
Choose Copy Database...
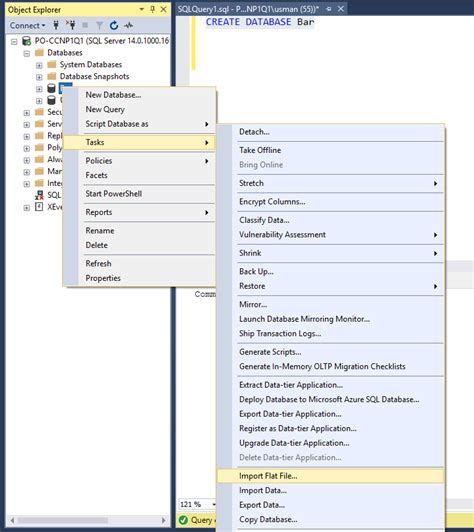click(330, 520)
